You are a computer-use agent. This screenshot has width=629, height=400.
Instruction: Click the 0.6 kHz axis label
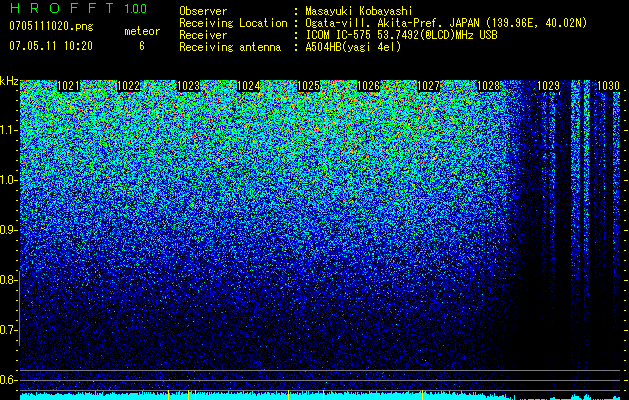pyautogui.click(x=7, y=380)
